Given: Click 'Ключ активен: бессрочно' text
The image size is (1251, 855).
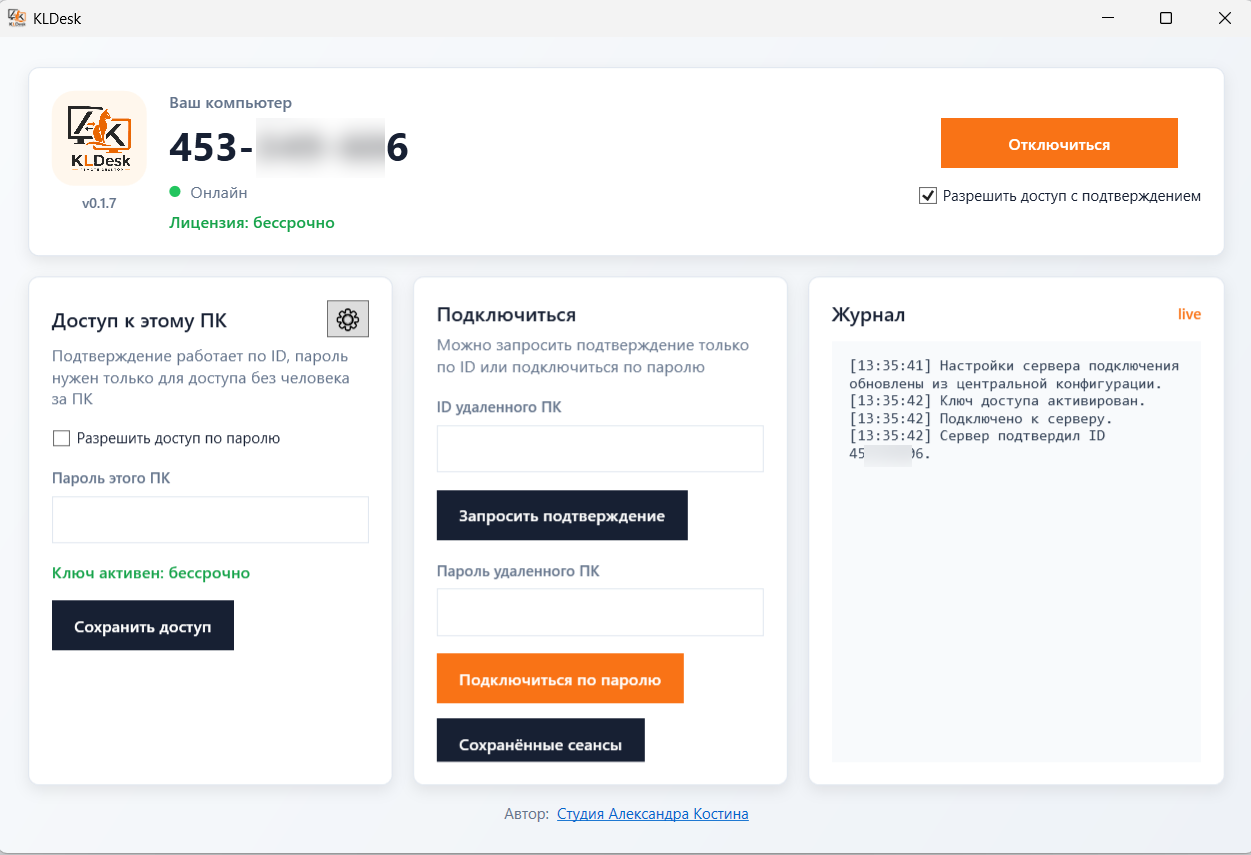Looking at the screenshot, I should [151, 573].
